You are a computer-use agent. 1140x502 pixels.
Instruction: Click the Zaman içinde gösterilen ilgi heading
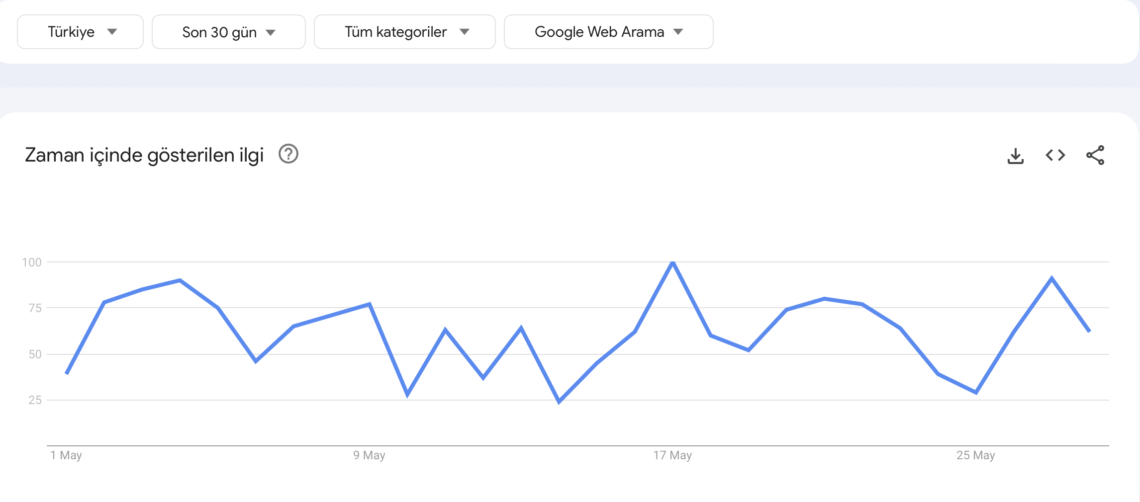[x=144, y=155]
